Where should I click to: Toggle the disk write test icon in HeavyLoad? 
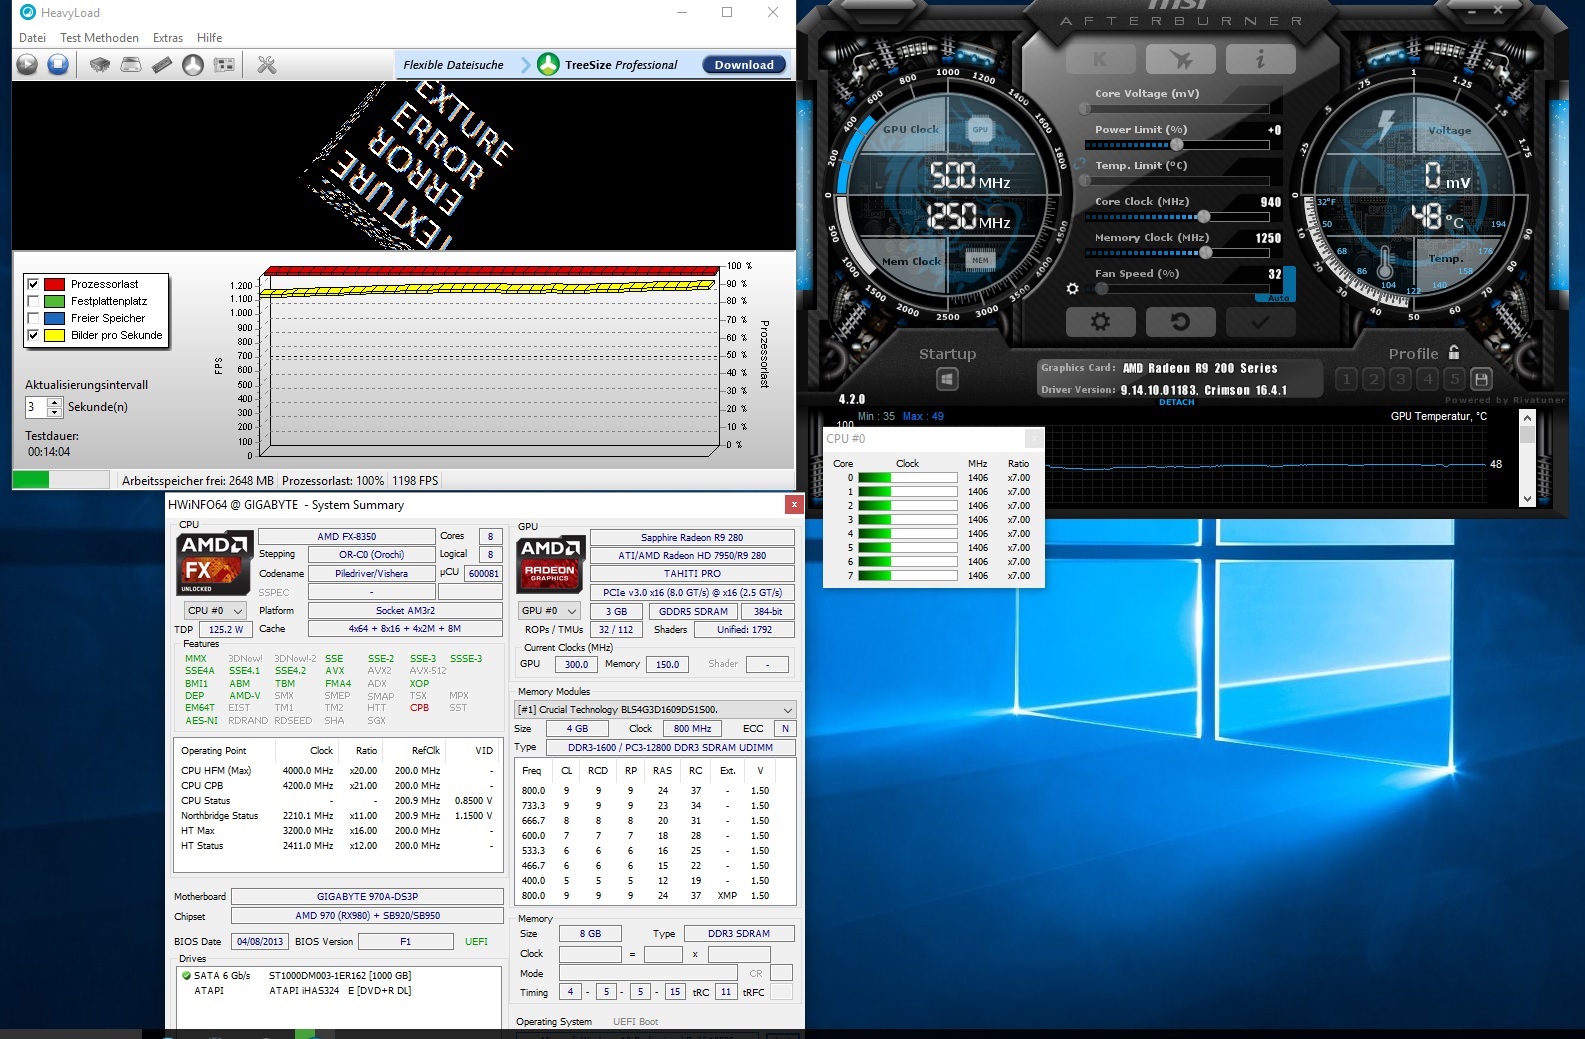(131, 65)
